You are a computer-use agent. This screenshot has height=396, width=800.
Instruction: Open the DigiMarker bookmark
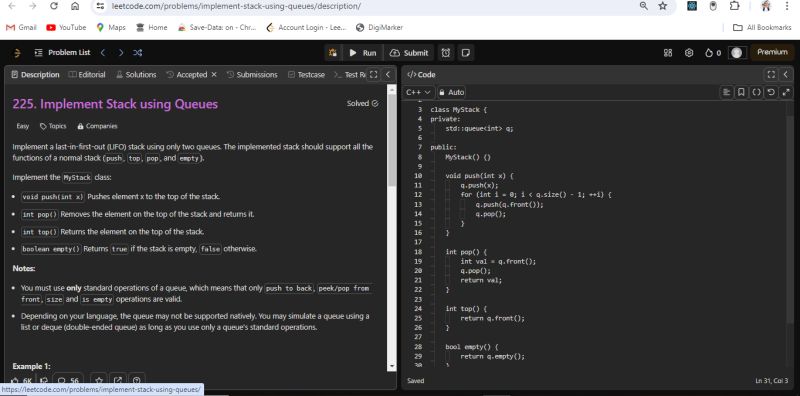(x=380, y=28)
